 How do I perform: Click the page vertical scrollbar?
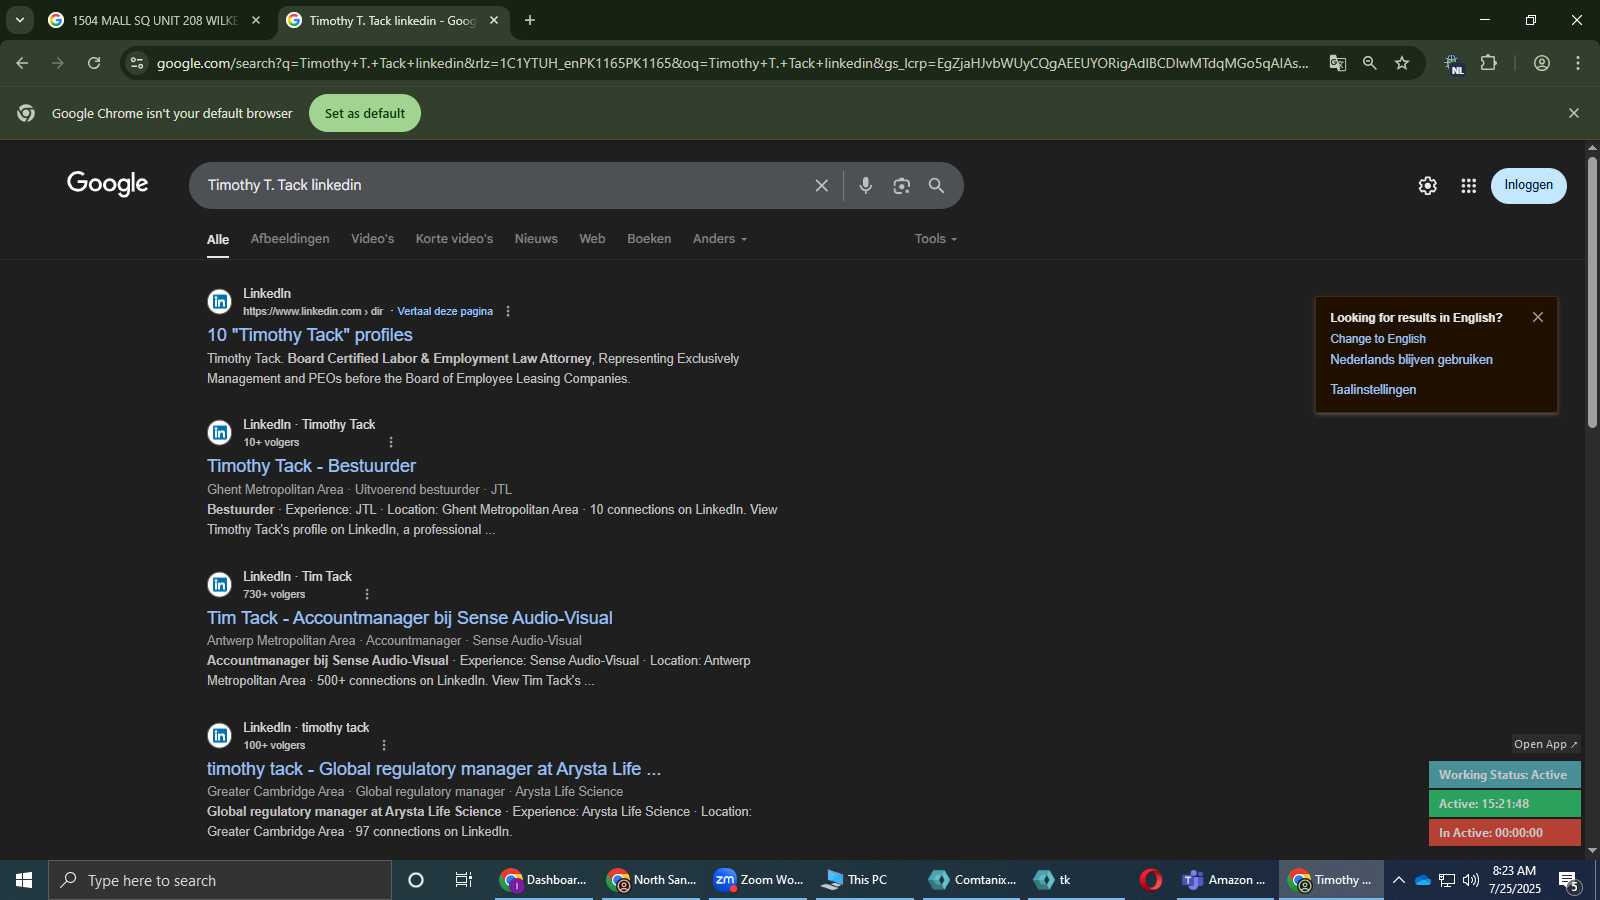coord(1592,293)
